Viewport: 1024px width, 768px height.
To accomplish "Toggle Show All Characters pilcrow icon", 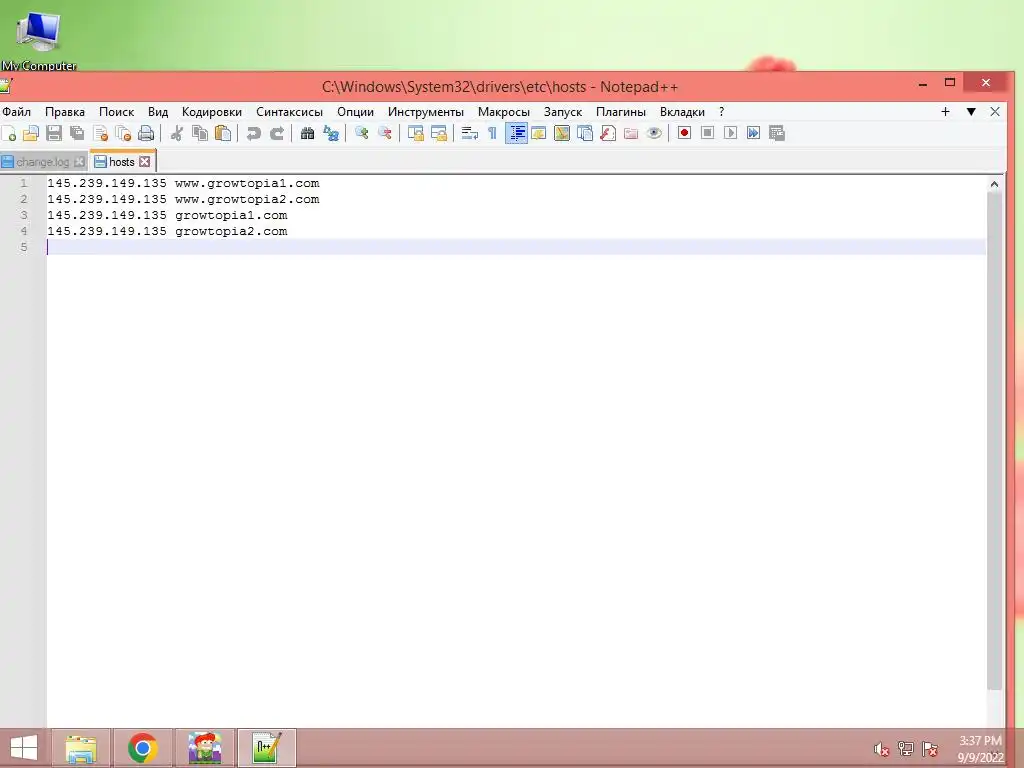I will [492, 133].
